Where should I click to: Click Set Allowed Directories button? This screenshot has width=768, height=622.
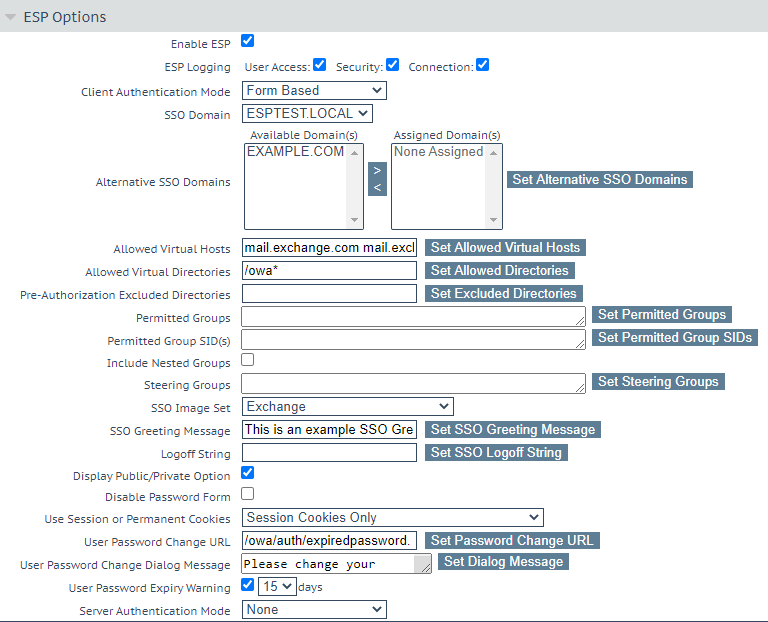point(500,270)
